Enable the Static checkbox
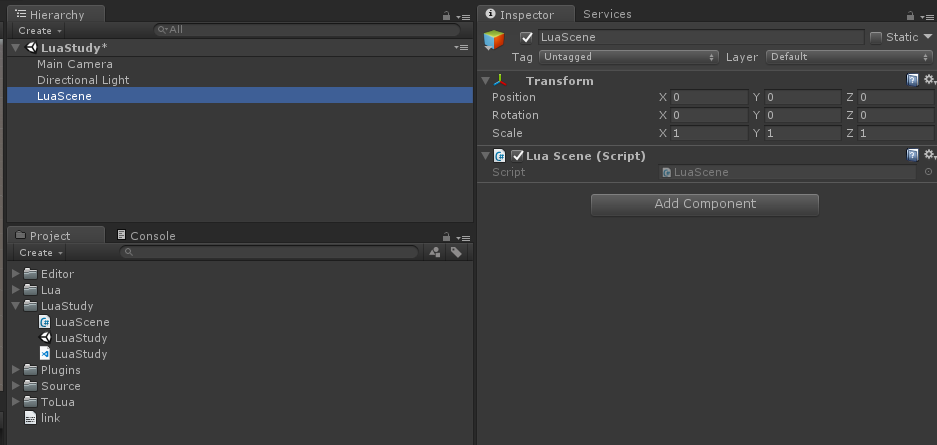Viewport: 937px width, 445px height. [876, 37]
